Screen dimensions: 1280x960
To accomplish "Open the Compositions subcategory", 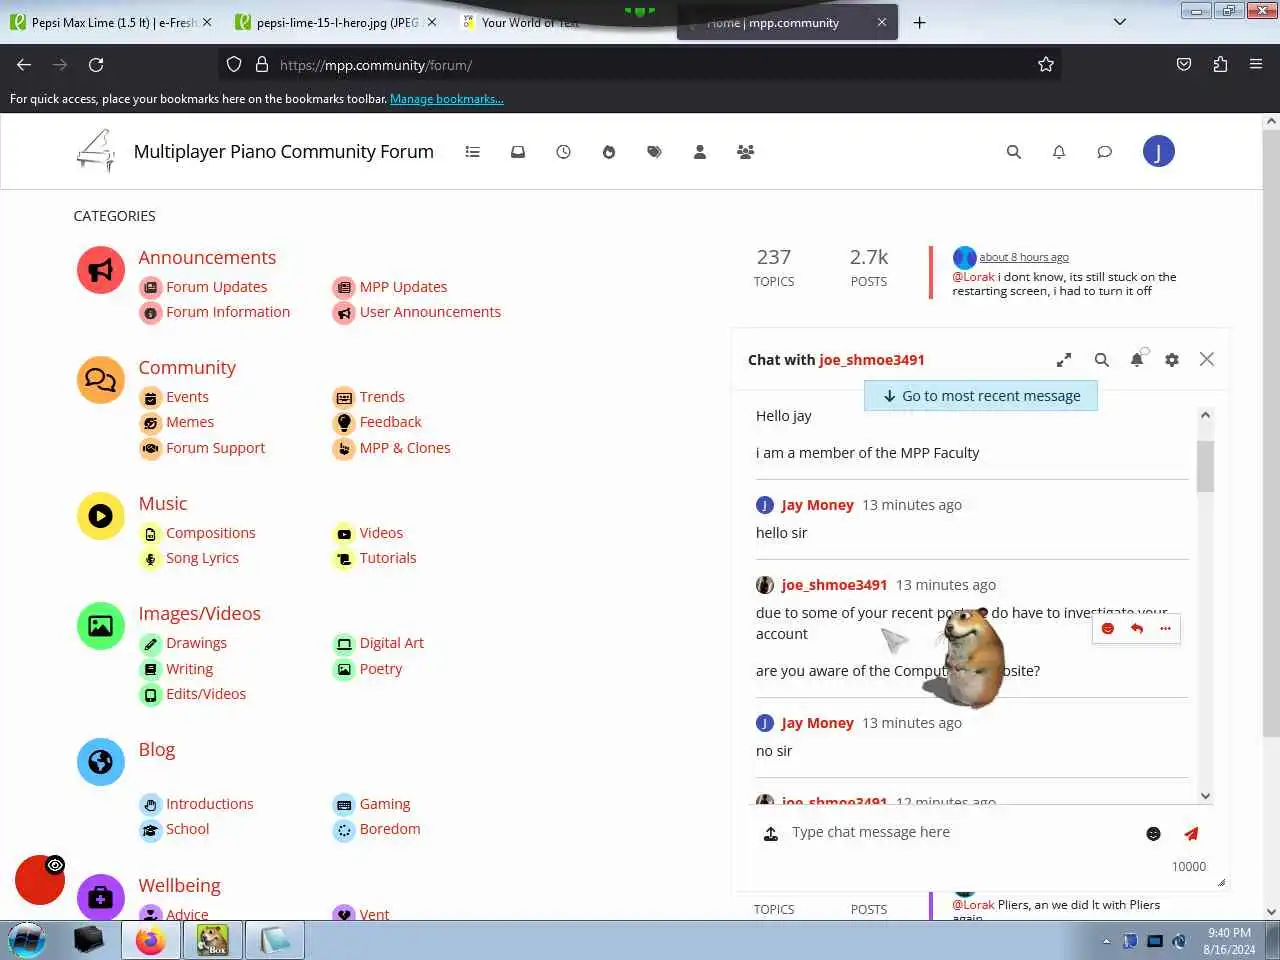I will click(211, 533).
